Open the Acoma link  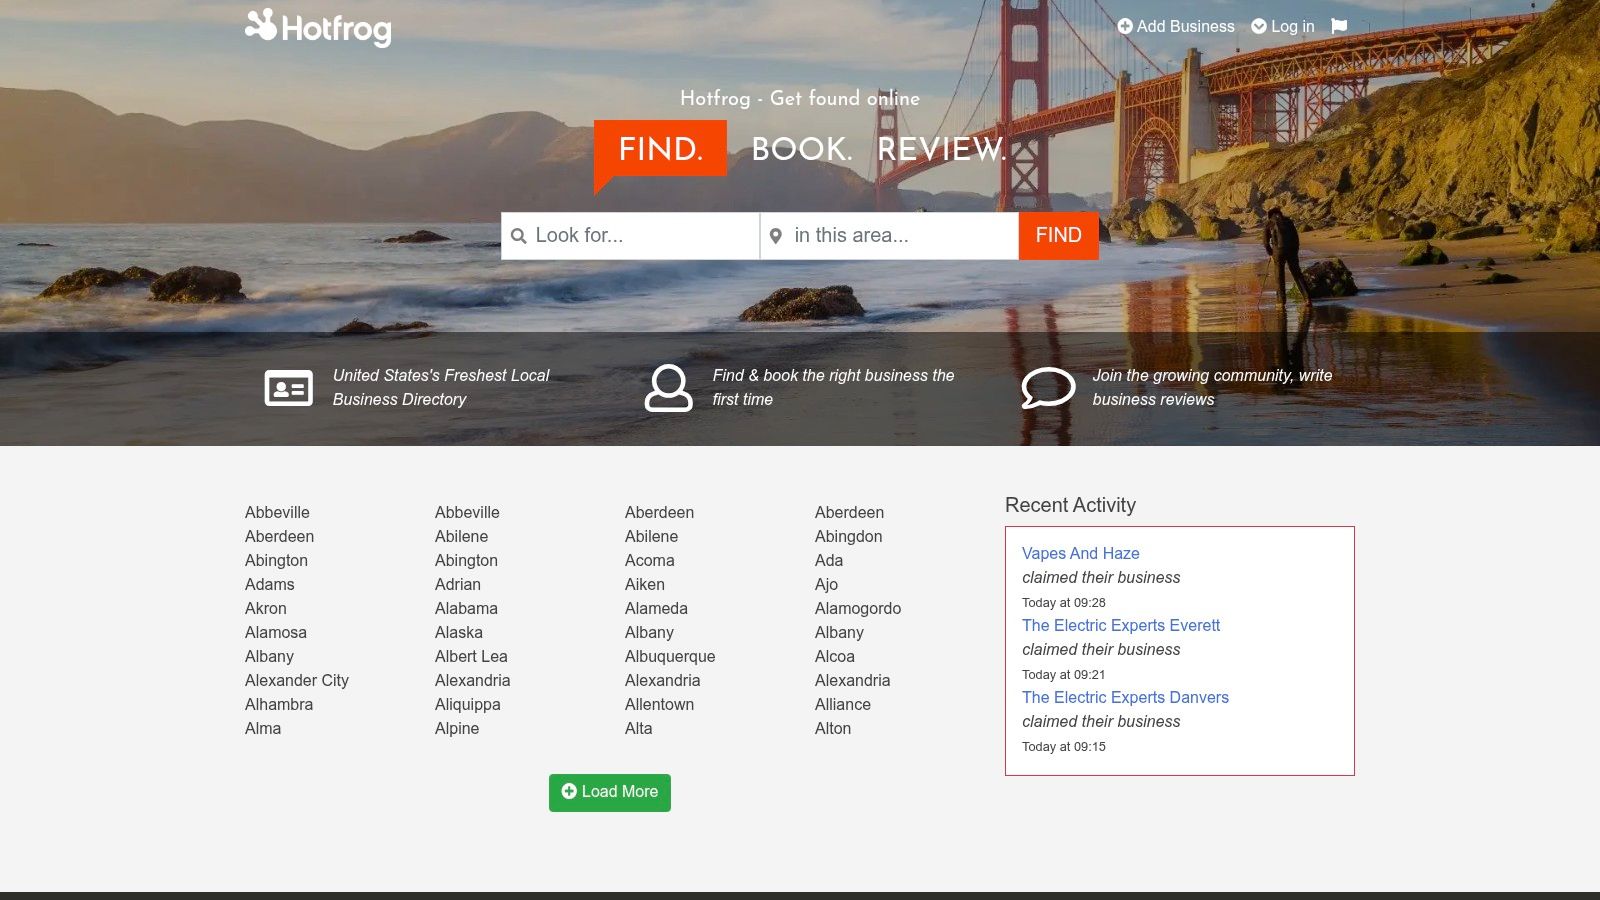point(650,560)
